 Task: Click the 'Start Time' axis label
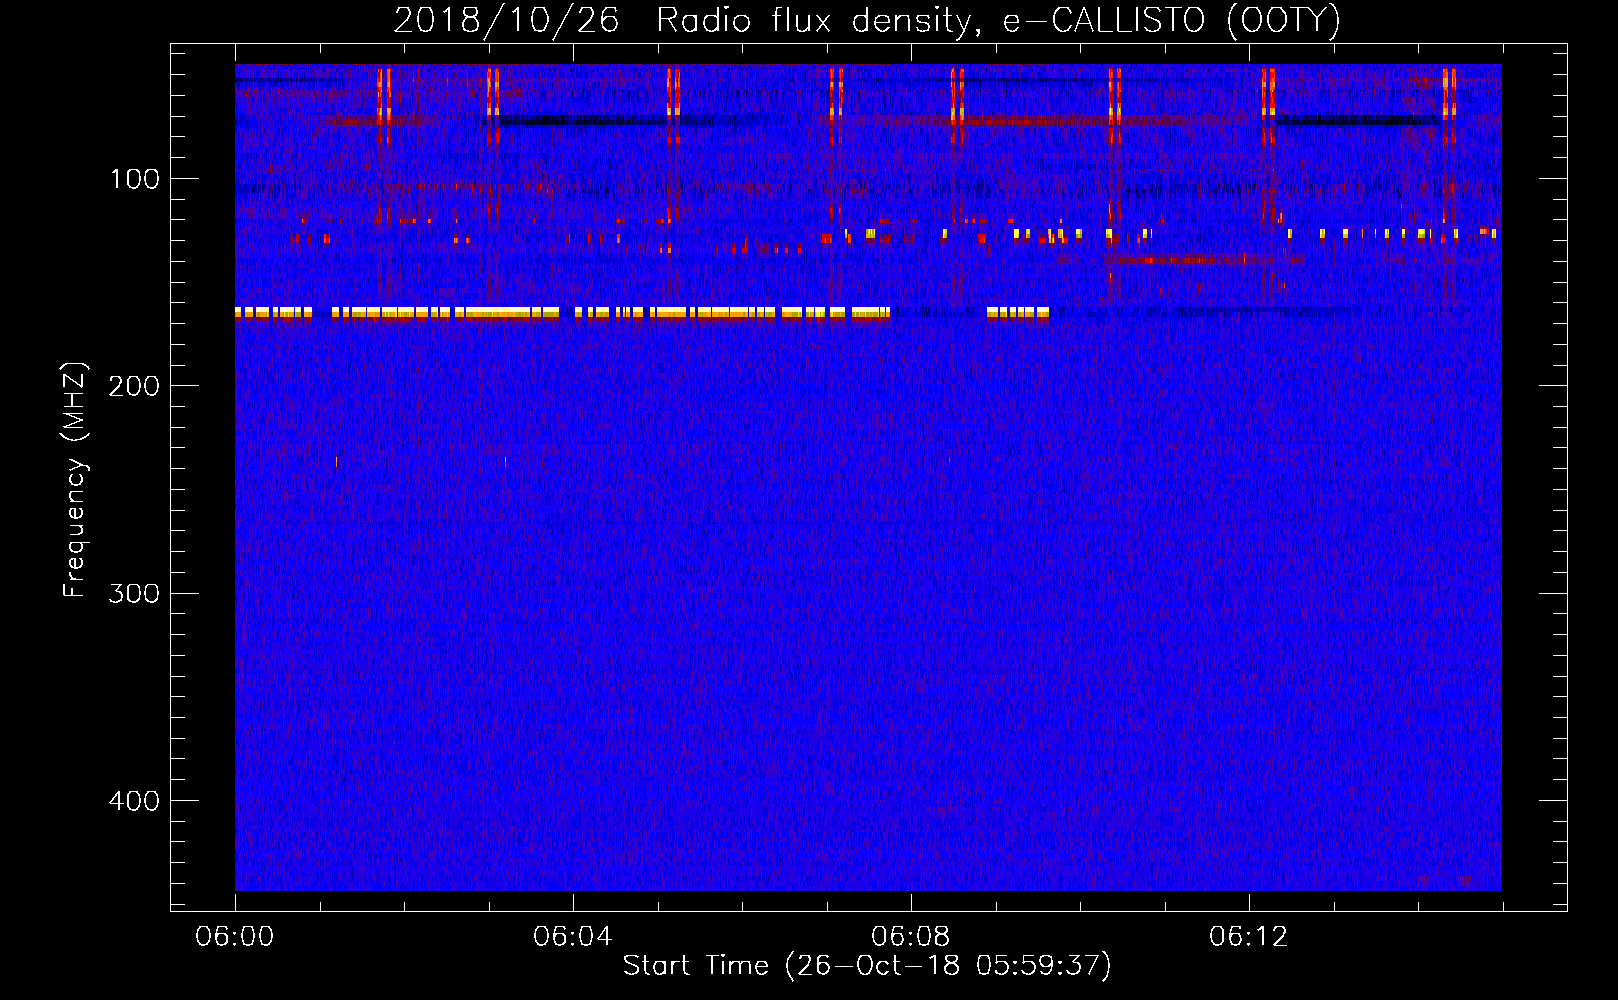pyautogui.click(x=867, y=966)
